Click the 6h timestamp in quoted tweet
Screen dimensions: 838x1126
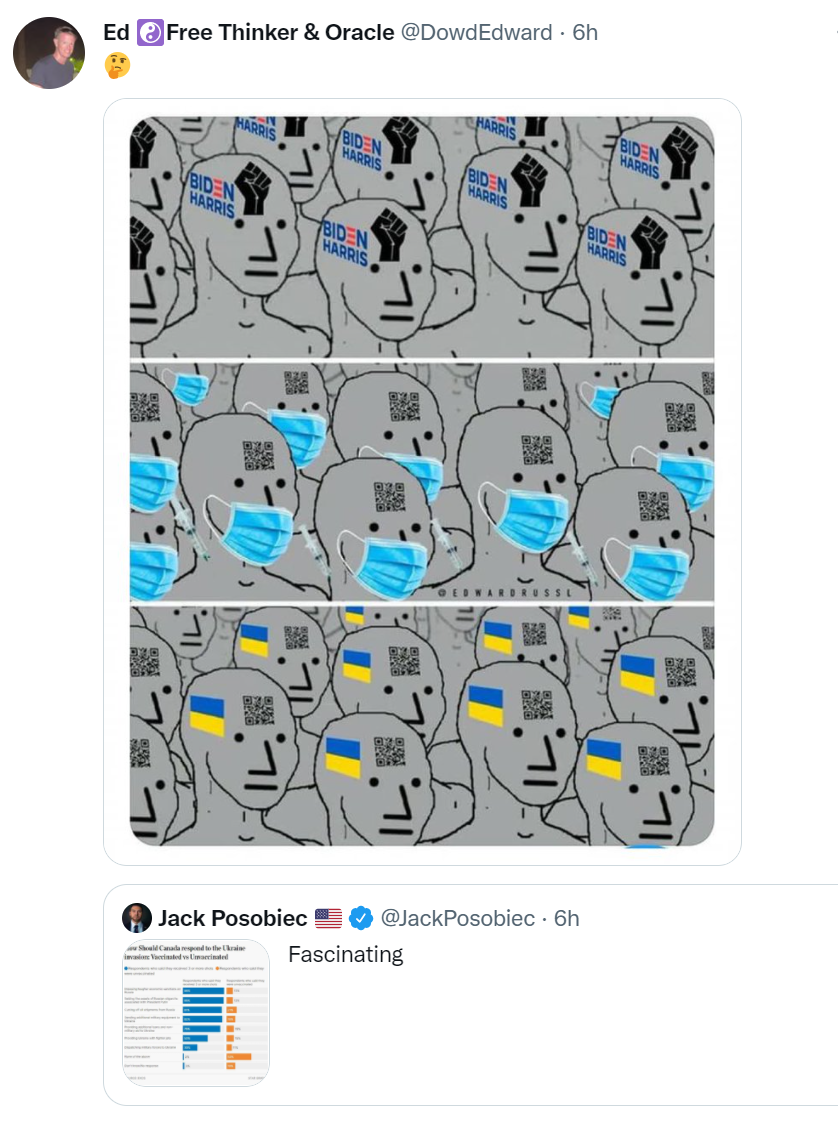point(567,918)
